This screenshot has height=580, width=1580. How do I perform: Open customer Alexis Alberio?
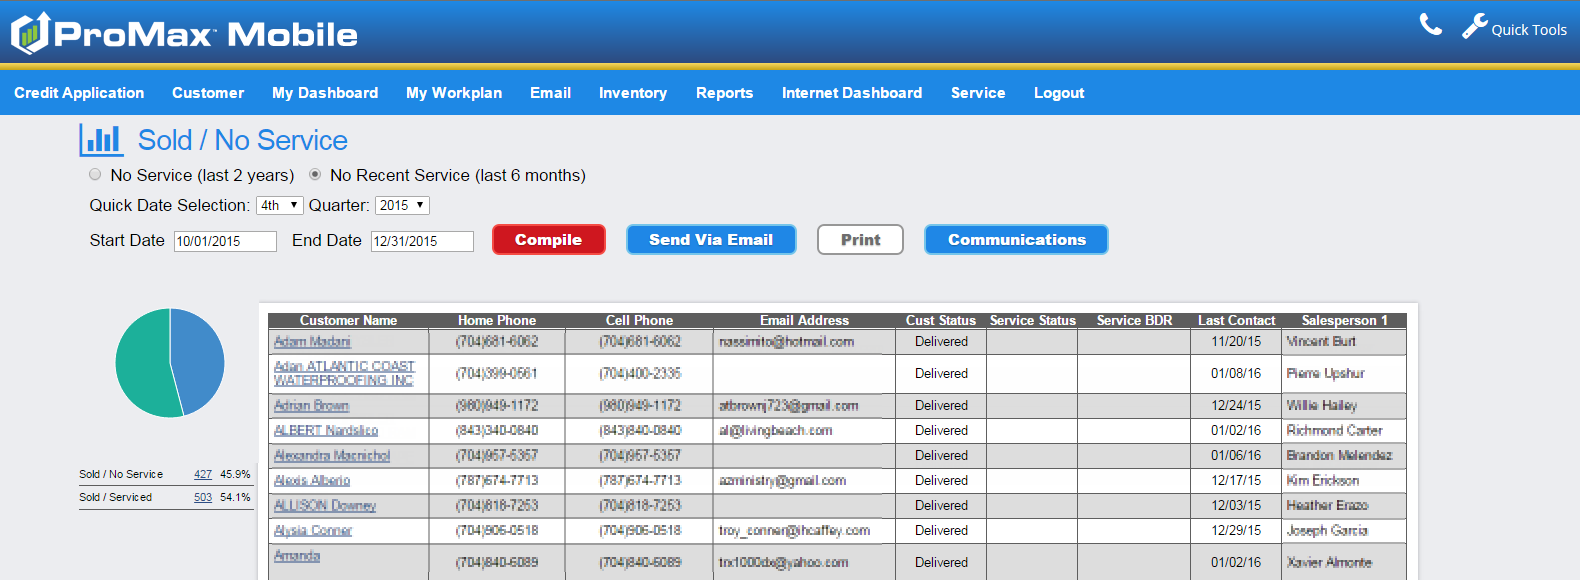click(x=312, y=481)
